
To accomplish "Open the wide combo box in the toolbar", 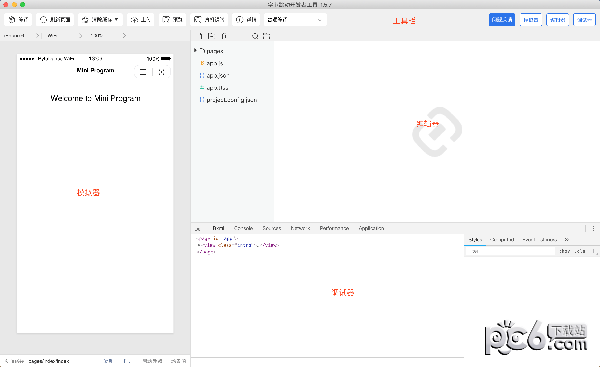I will (x=295, y=20).
